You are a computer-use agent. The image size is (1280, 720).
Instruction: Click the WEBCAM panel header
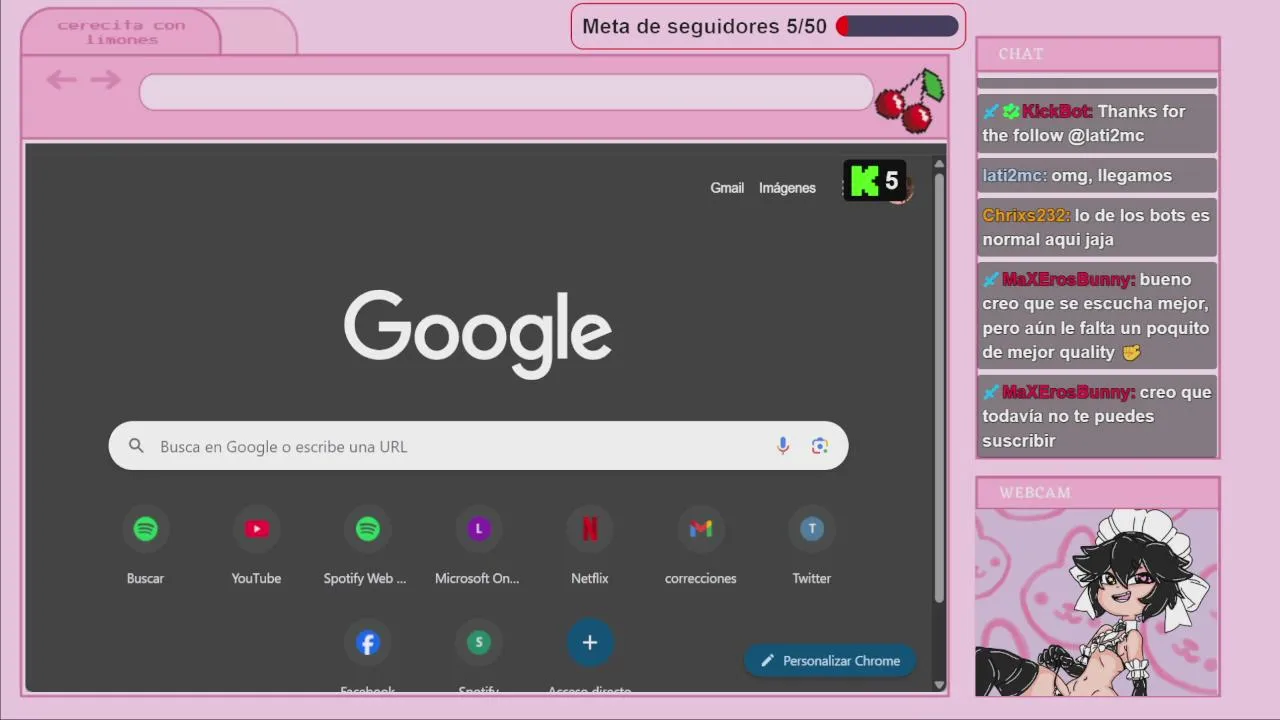click(x=1097, y=493)
